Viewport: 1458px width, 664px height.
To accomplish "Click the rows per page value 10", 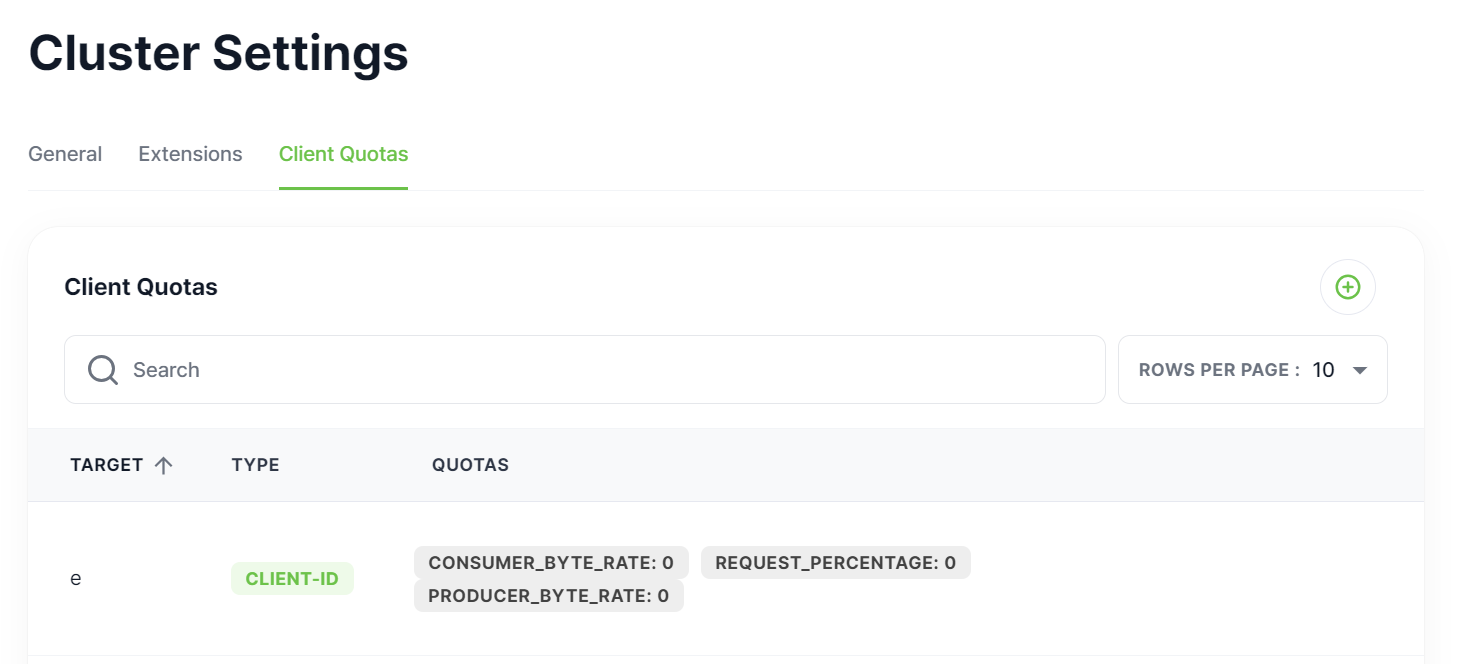I will click(x=1323, y=370).
